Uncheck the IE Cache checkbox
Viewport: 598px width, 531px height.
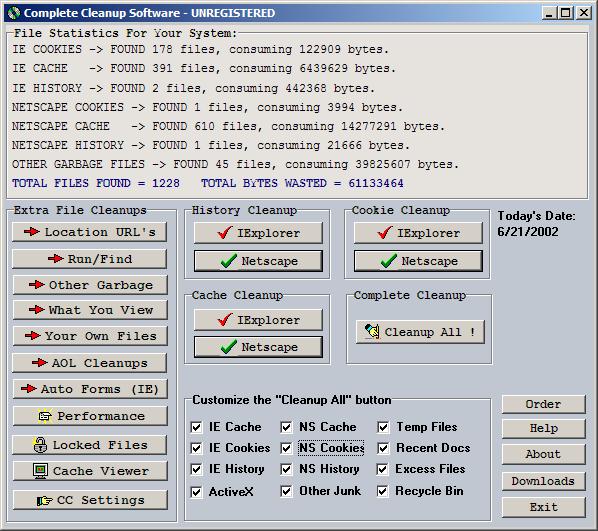click(x=196, y=427)
